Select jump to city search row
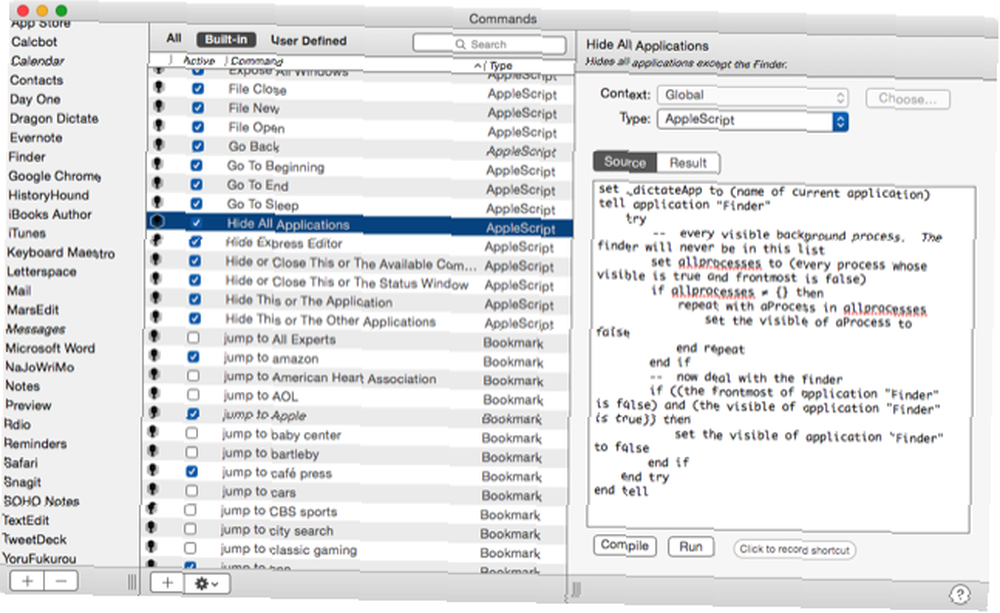1000x613 pixels. [x=355, y=531]
